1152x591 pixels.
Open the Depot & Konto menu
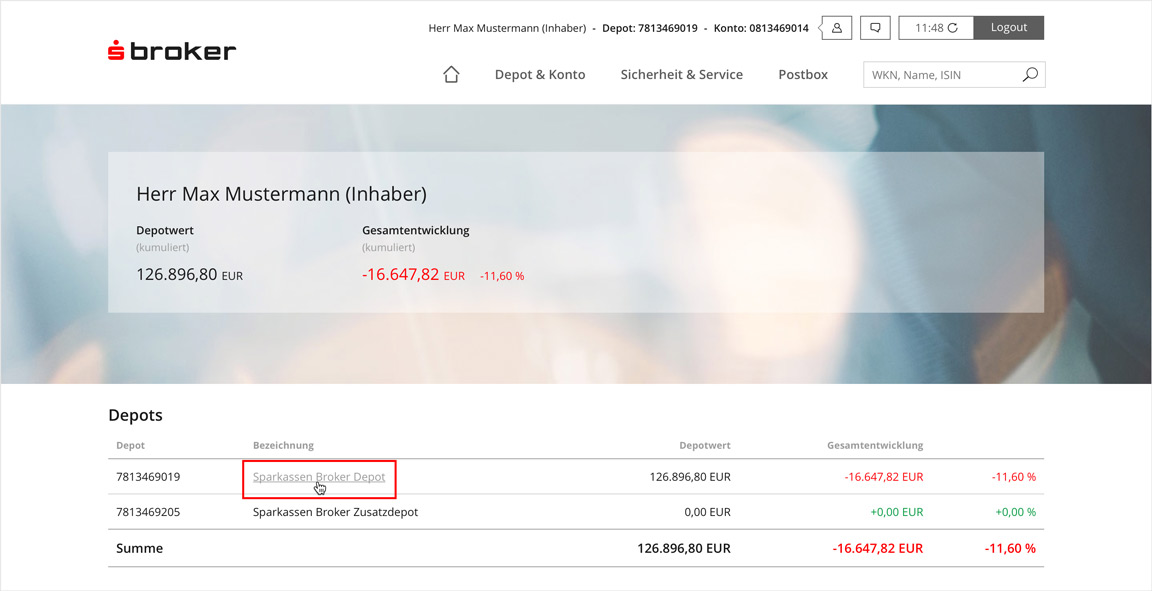coord(540,74)
